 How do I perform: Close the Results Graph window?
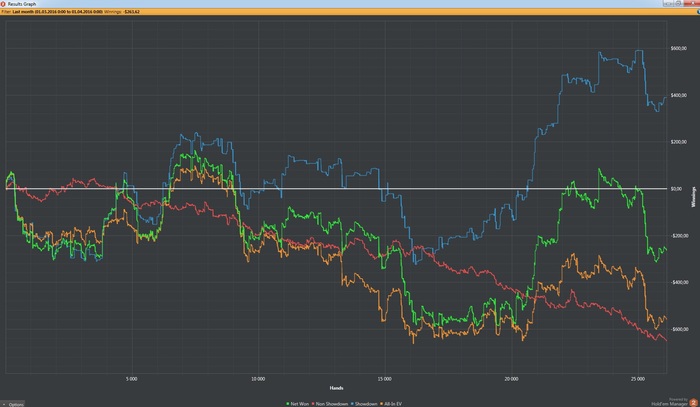[691, 3]
